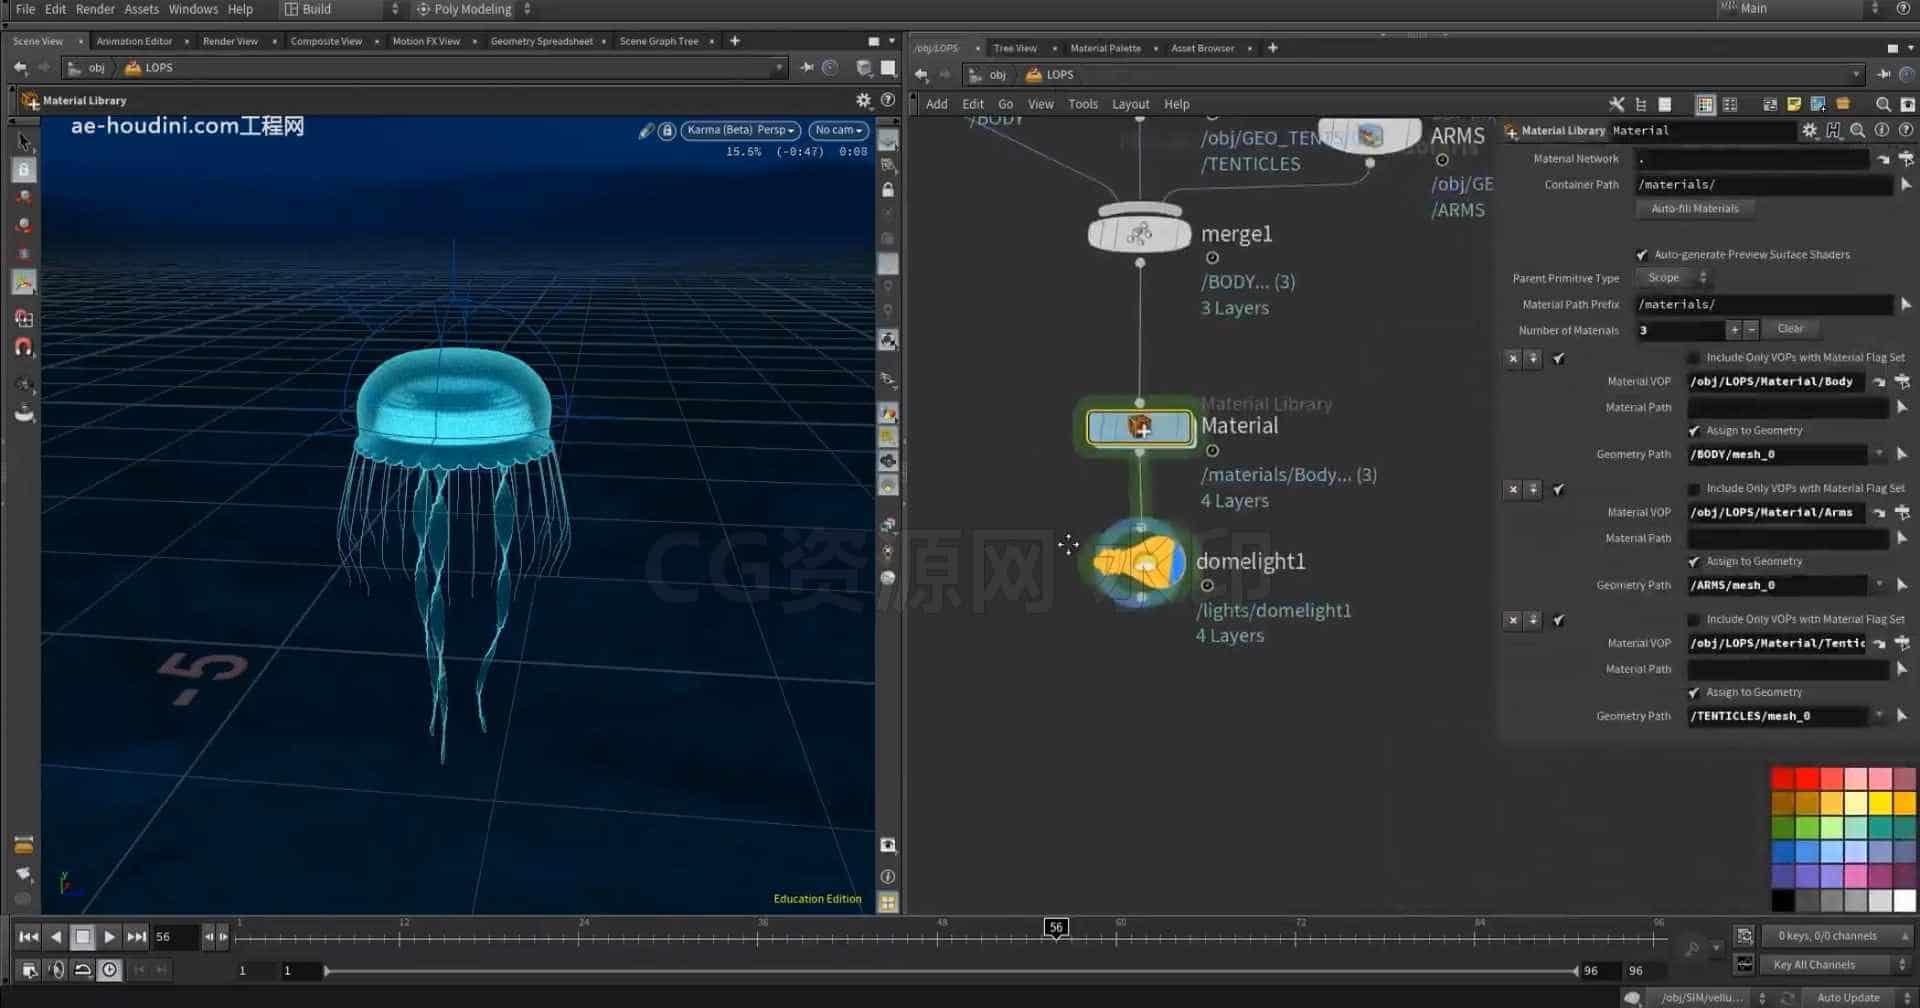Screen dimensions: 1920x1008
Task: Open Parent Primitive Type Scope dropdown
Action: tap(1675, 278)
